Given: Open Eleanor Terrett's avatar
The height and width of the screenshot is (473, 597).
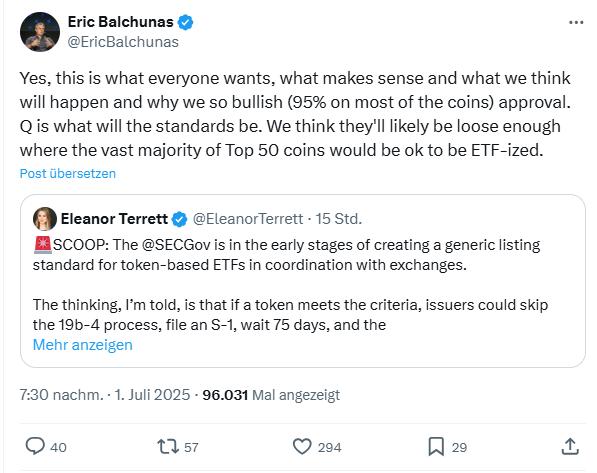Looking at the screenshot, I should [45, 219].
